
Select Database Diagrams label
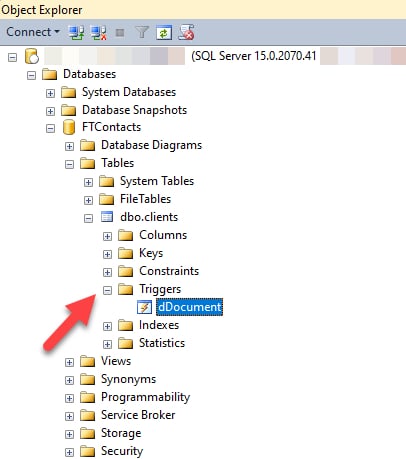pyautogui.click(x=151, y=145)
